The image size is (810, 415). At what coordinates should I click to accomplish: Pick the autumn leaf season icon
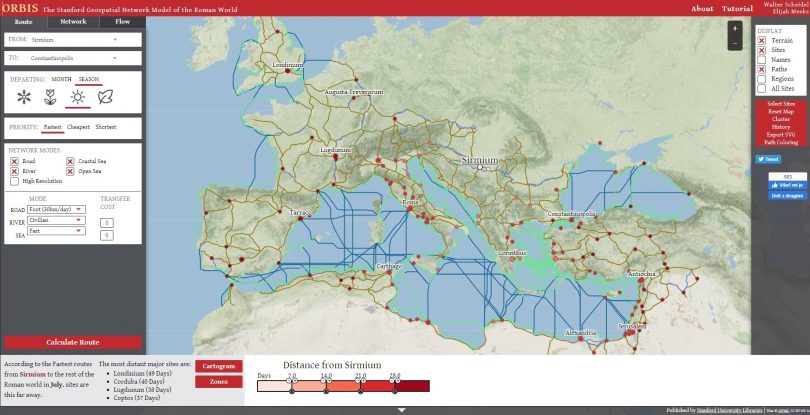coord(104,97)
